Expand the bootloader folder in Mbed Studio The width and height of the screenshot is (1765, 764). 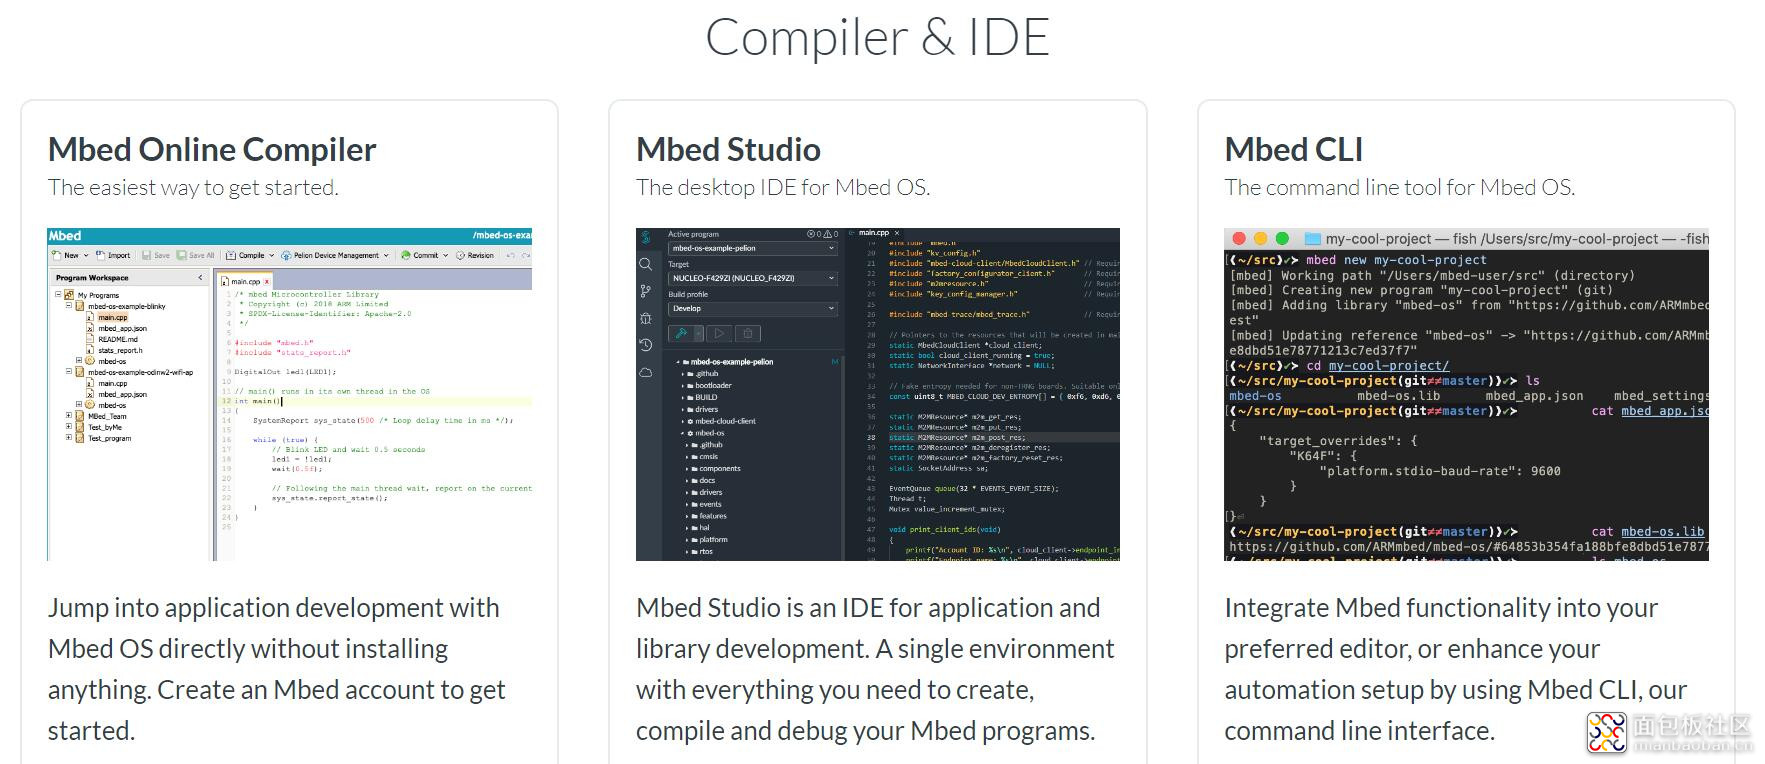pos(683,385)
